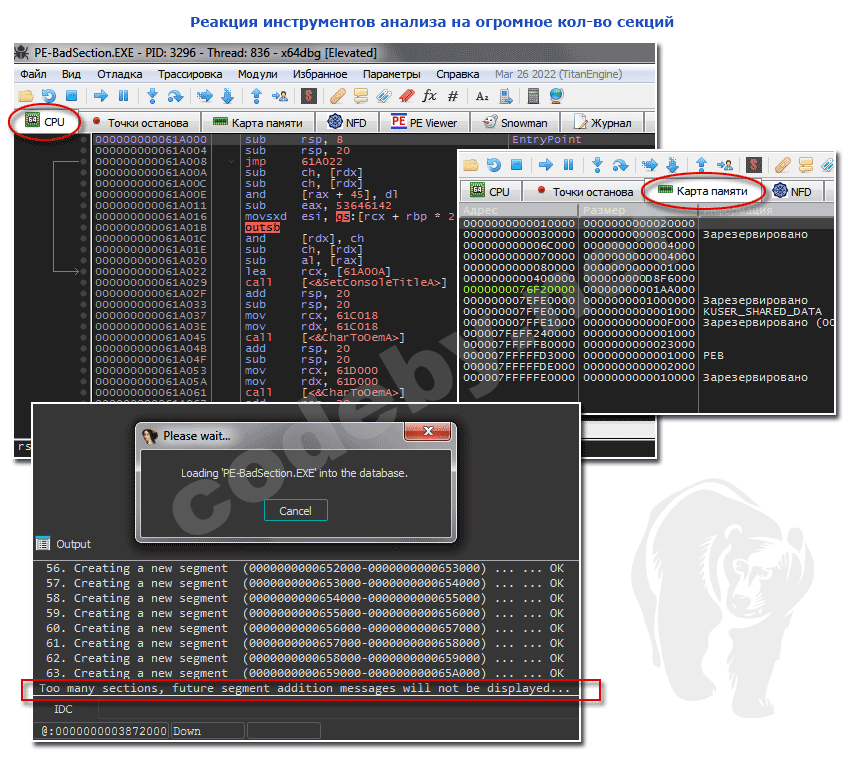Open the Scylla icon in main toolbar

click(x=309, y=96)
